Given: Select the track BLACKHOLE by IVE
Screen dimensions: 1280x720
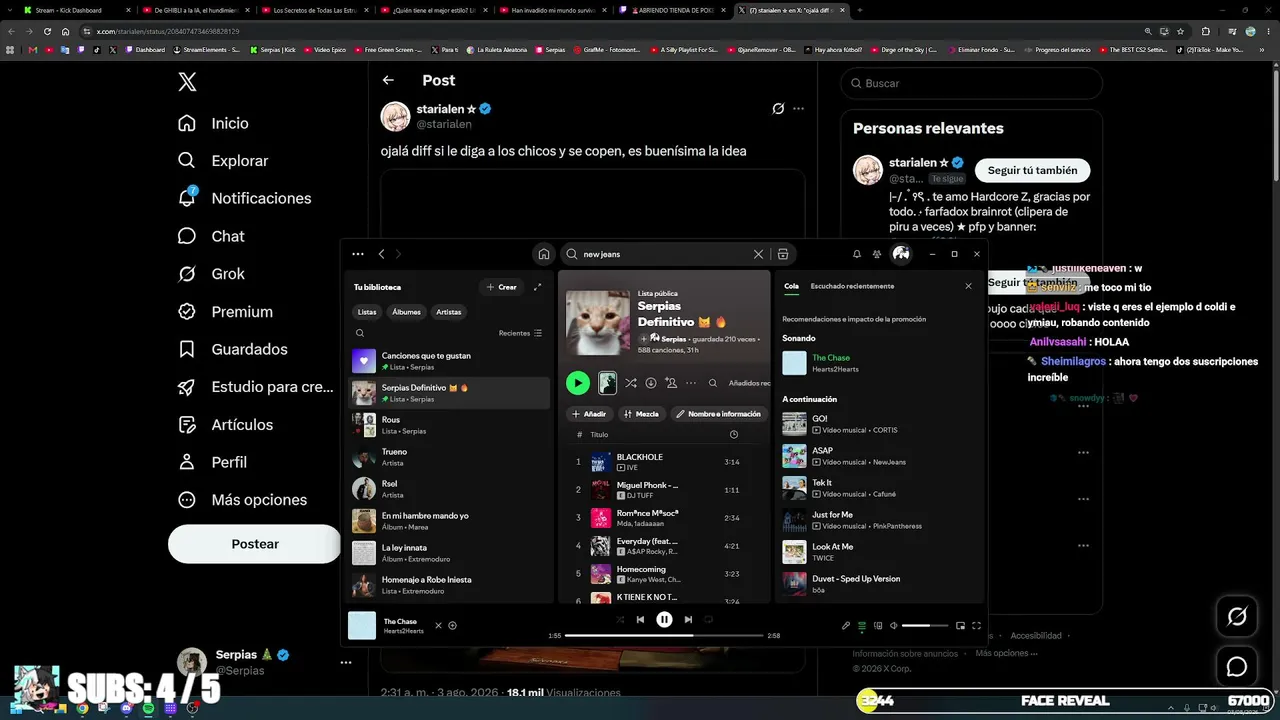Looking at the screenshot, I should pyautogui.click(x=664, y=462).
